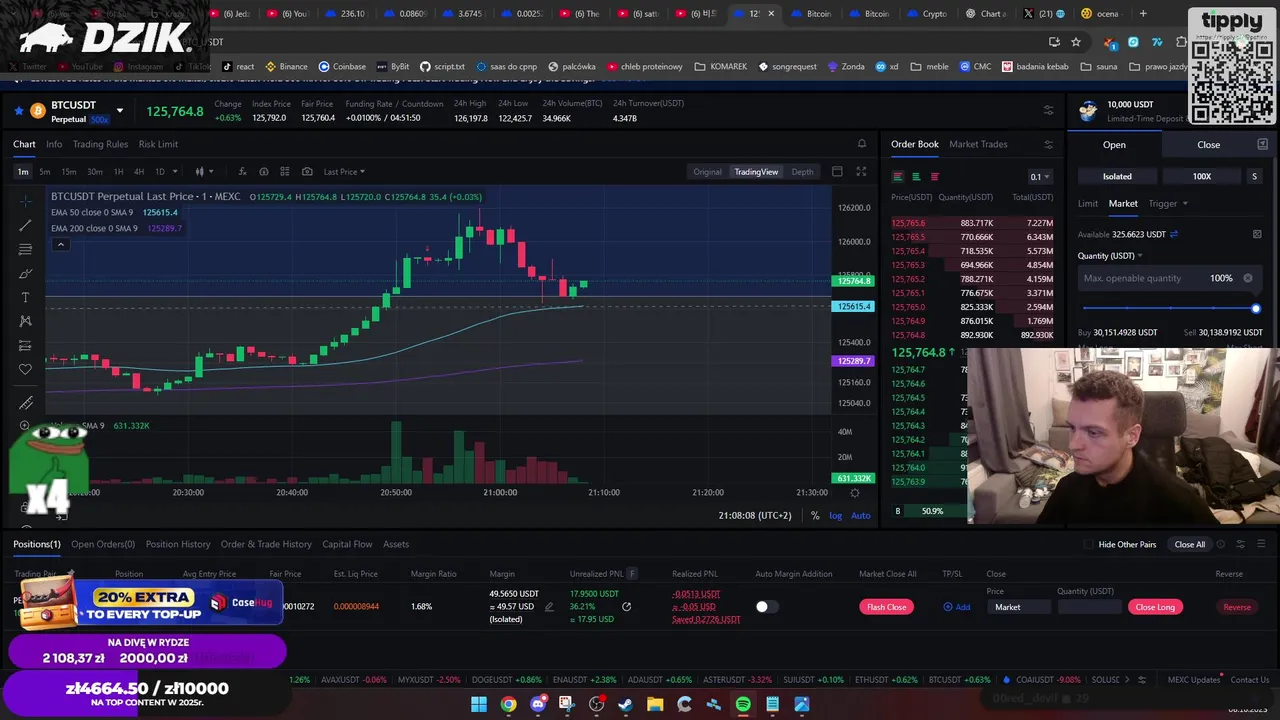The height and width of the screenshot is (720, 1280).
Task: Select the text annotation tool
Action: coord(25,298)
